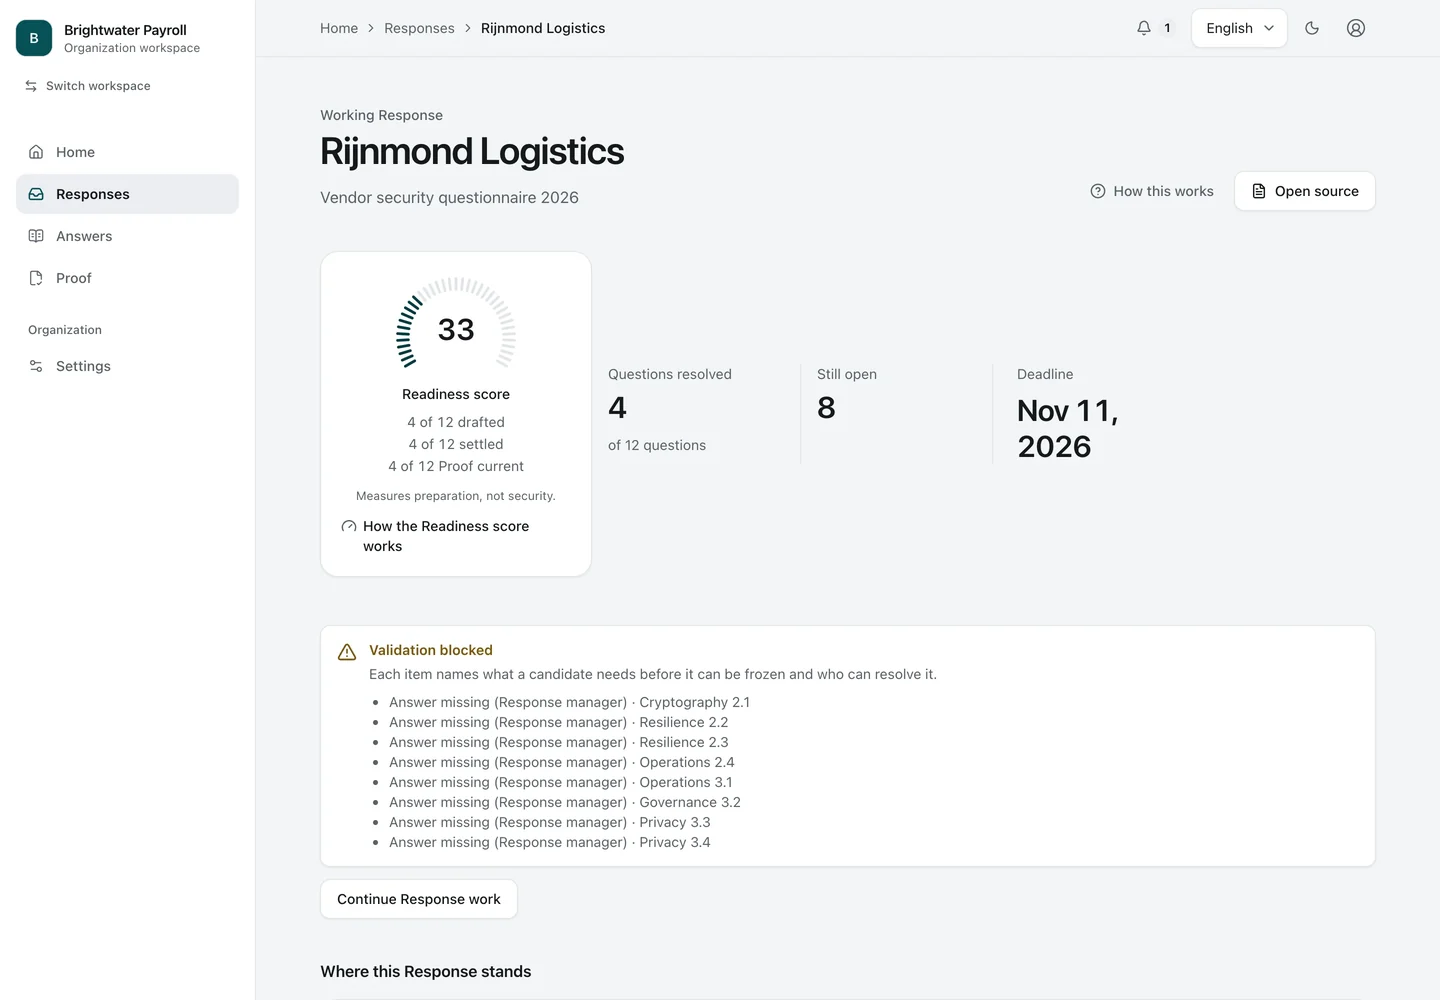Go to Home in the sidebar
This screenshot has height=1000, width=1440.
tap(127, 152)
